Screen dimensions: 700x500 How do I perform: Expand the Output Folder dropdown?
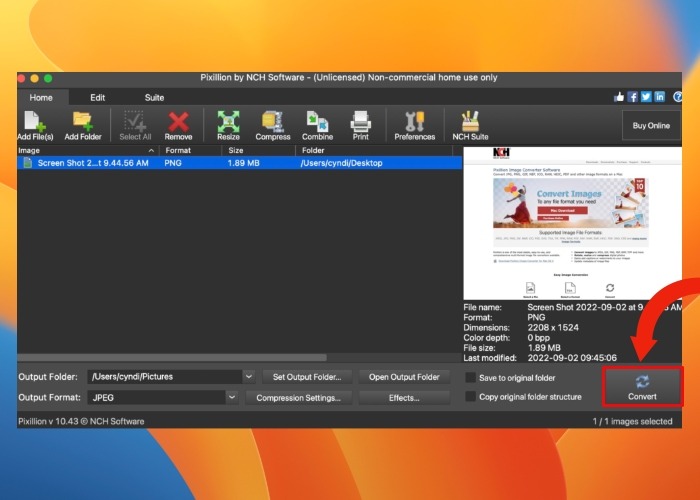[249, 377]
